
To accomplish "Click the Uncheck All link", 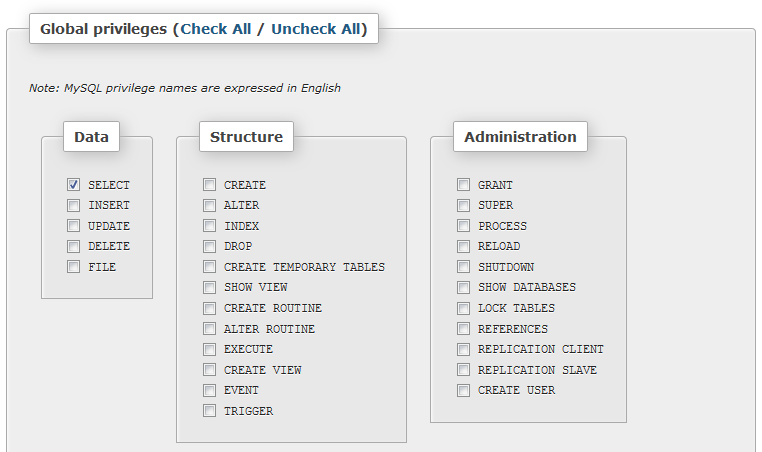I will pos(316,29).
